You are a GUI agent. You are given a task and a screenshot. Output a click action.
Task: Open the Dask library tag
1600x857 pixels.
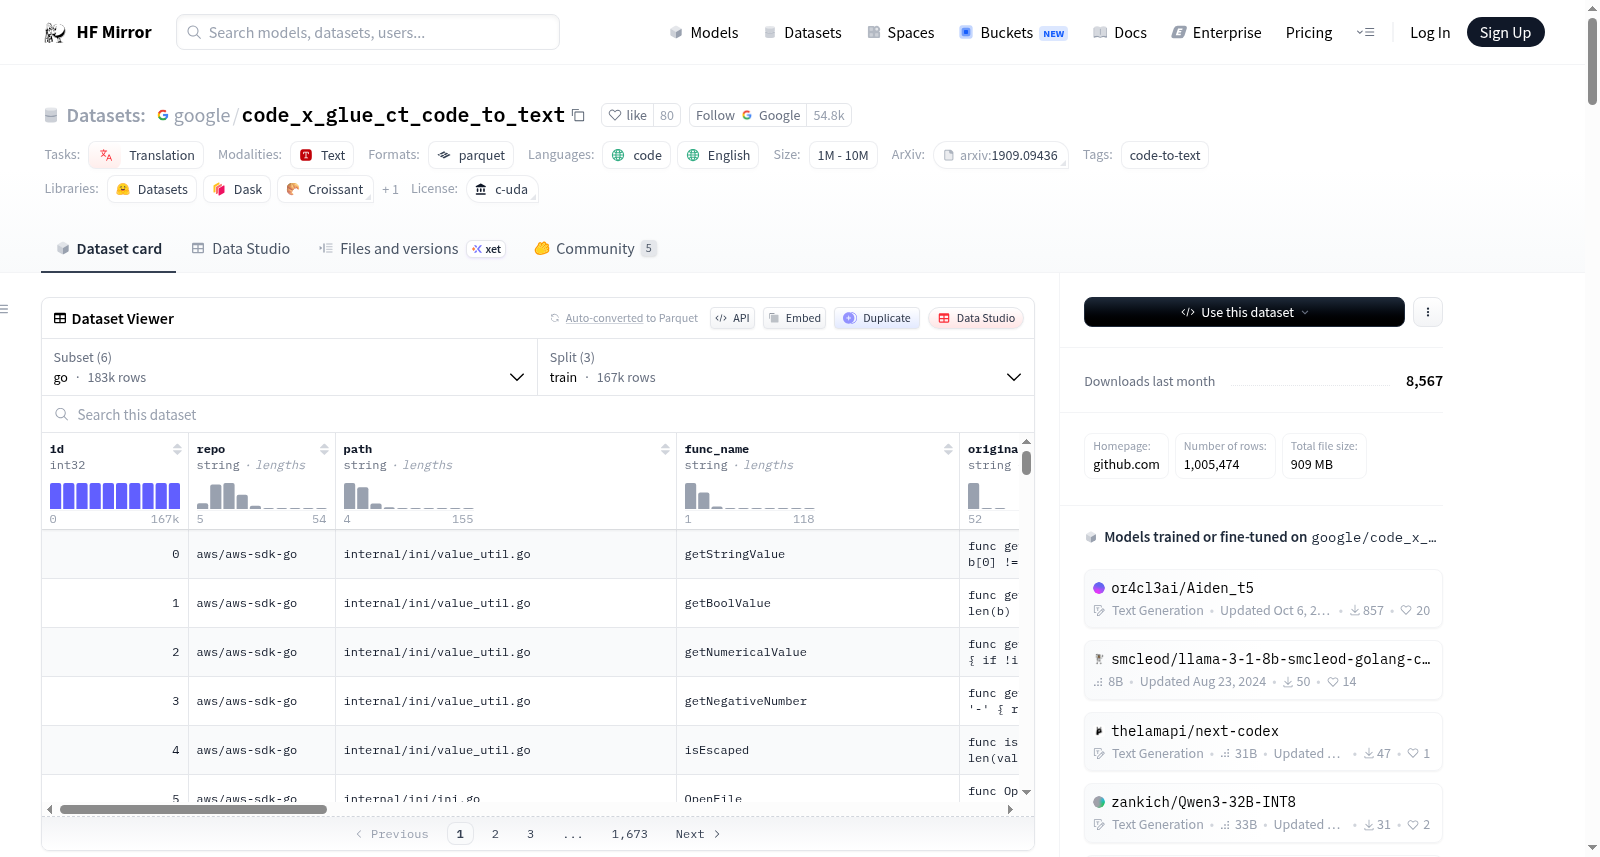pos(237,189)
